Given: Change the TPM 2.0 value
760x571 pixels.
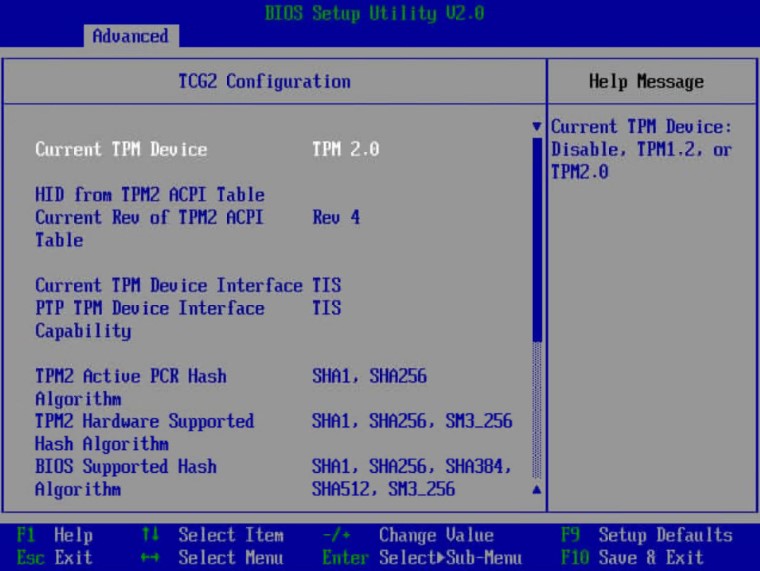Looking at the screenshot, I should (x=346, y=149).
